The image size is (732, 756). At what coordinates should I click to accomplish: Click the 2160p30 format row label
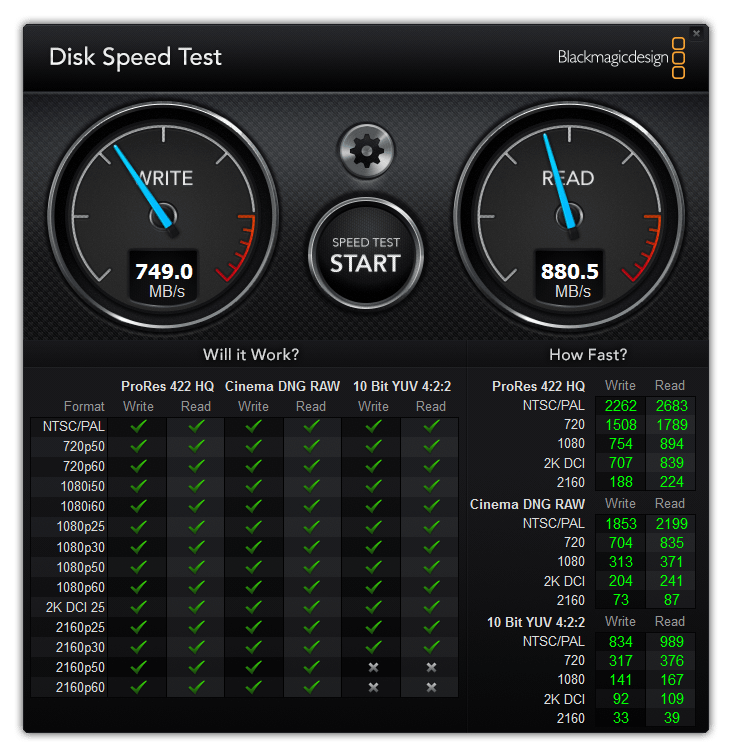(80, 648)
